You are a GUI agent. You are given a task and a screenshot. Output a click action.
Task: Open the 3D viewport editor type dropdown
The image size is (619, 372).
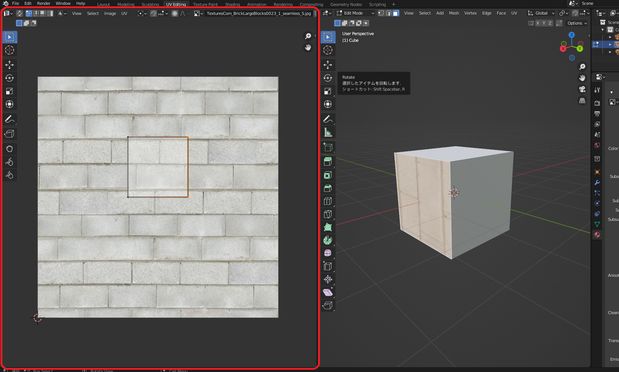click(327, 13)
